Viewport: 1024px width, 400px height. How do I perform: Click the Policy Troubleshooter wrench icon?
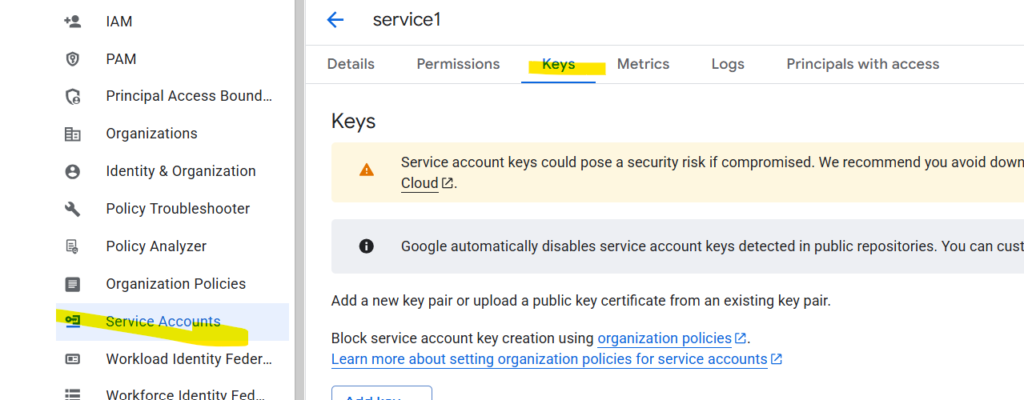72,209
